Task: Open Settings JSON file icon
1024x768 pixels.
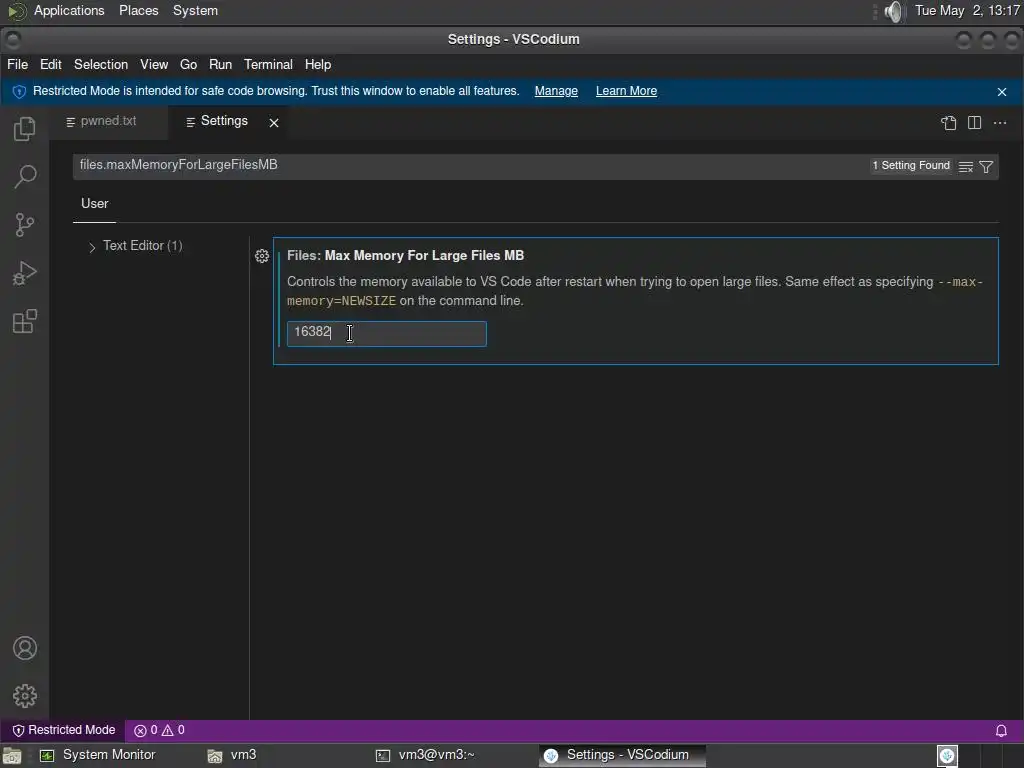Action: tap(949, 123)
